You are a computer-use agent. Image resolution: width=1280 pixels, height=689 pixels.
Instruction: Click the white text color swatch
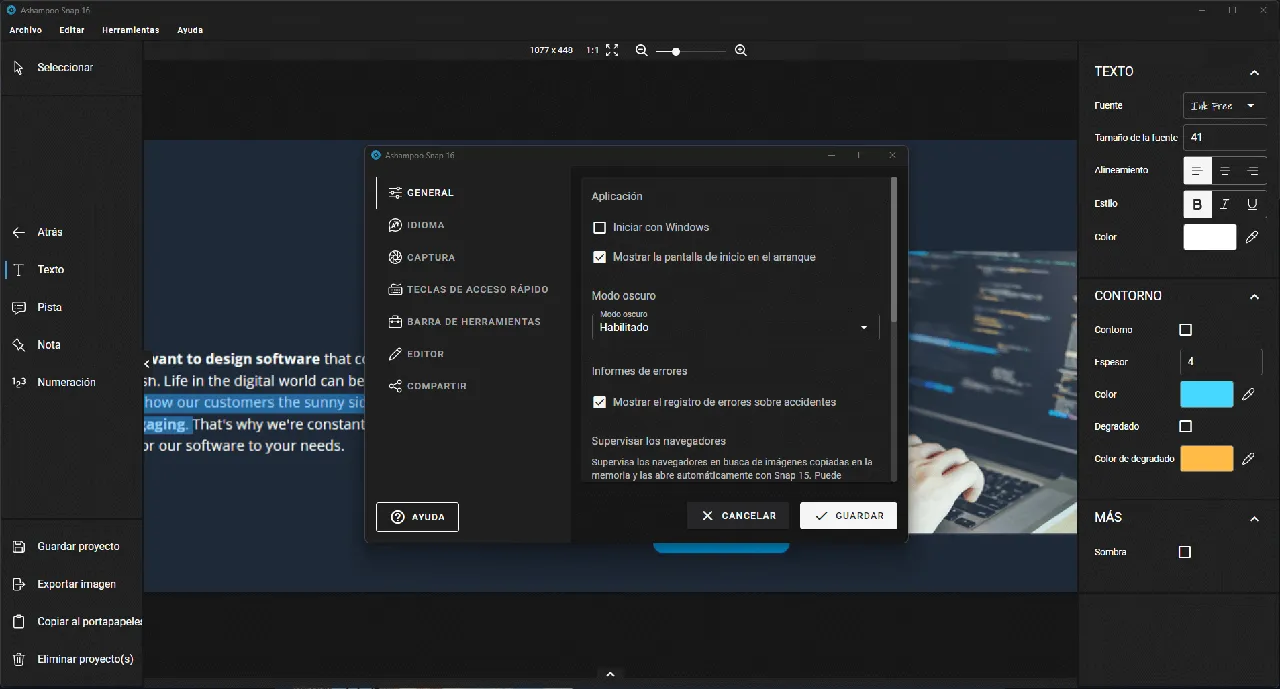coord(1210,237)
